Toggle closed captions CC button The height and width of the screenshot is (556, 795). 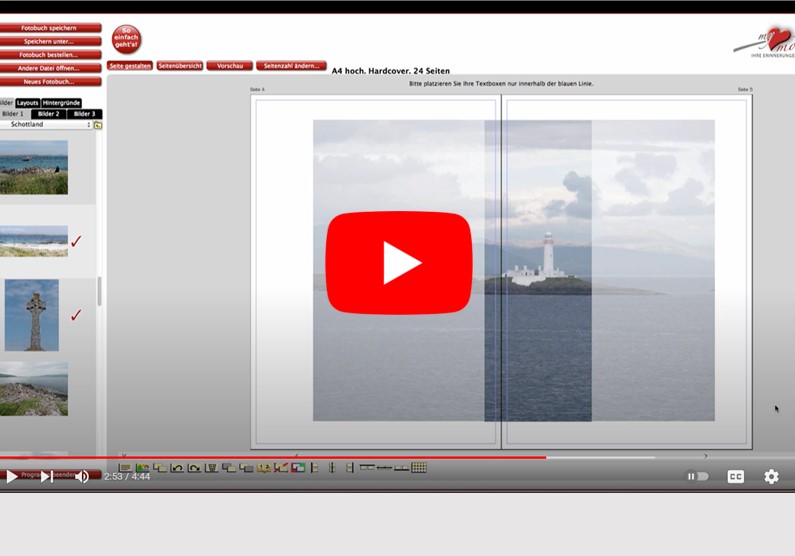pyautogui.click(x=735, y=477)
